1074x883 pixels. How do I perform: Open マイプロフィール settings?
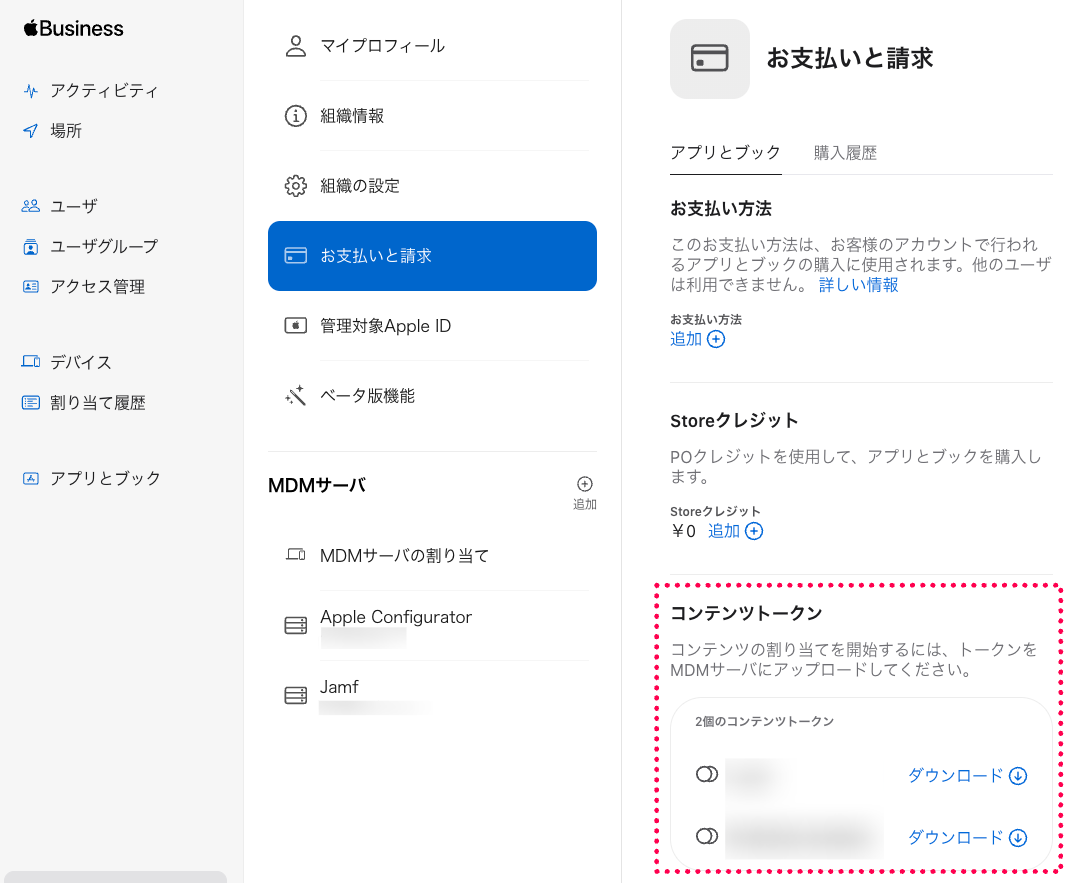point(432,46)
